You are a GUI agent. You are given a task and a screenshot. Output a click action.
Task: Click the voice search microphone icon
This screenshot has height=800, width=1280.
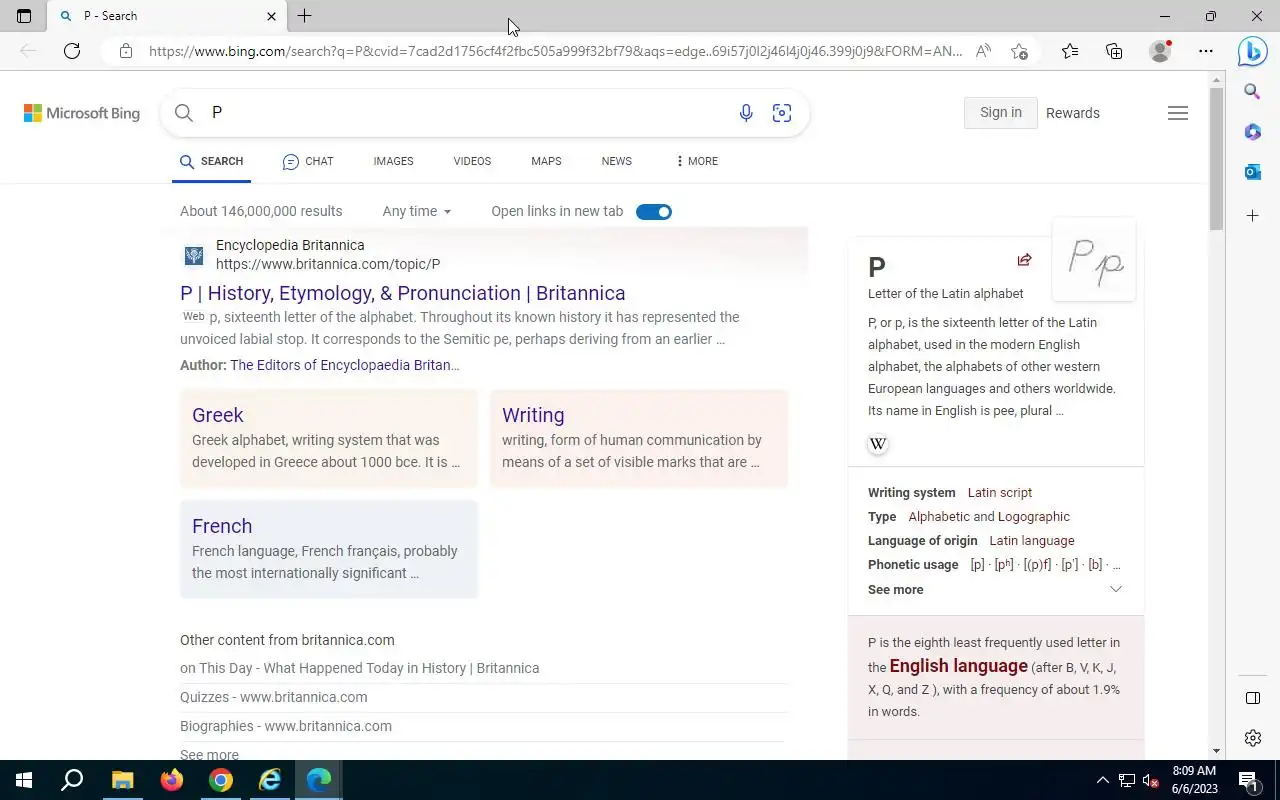point(746,113)
